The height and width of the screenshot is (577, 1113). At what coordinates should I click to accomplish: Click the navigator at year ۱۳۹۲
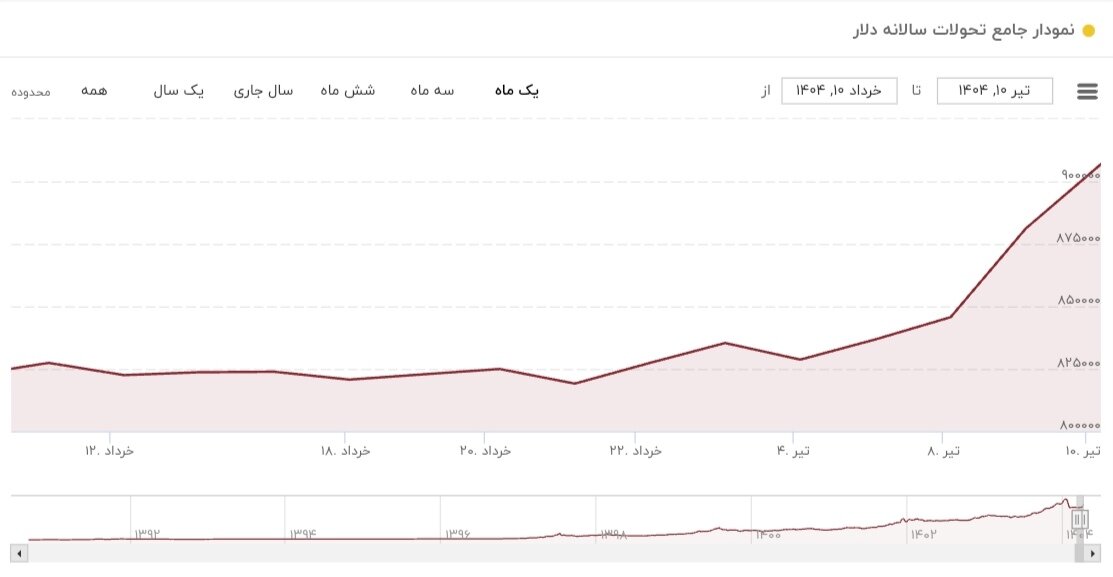point(147,535)
